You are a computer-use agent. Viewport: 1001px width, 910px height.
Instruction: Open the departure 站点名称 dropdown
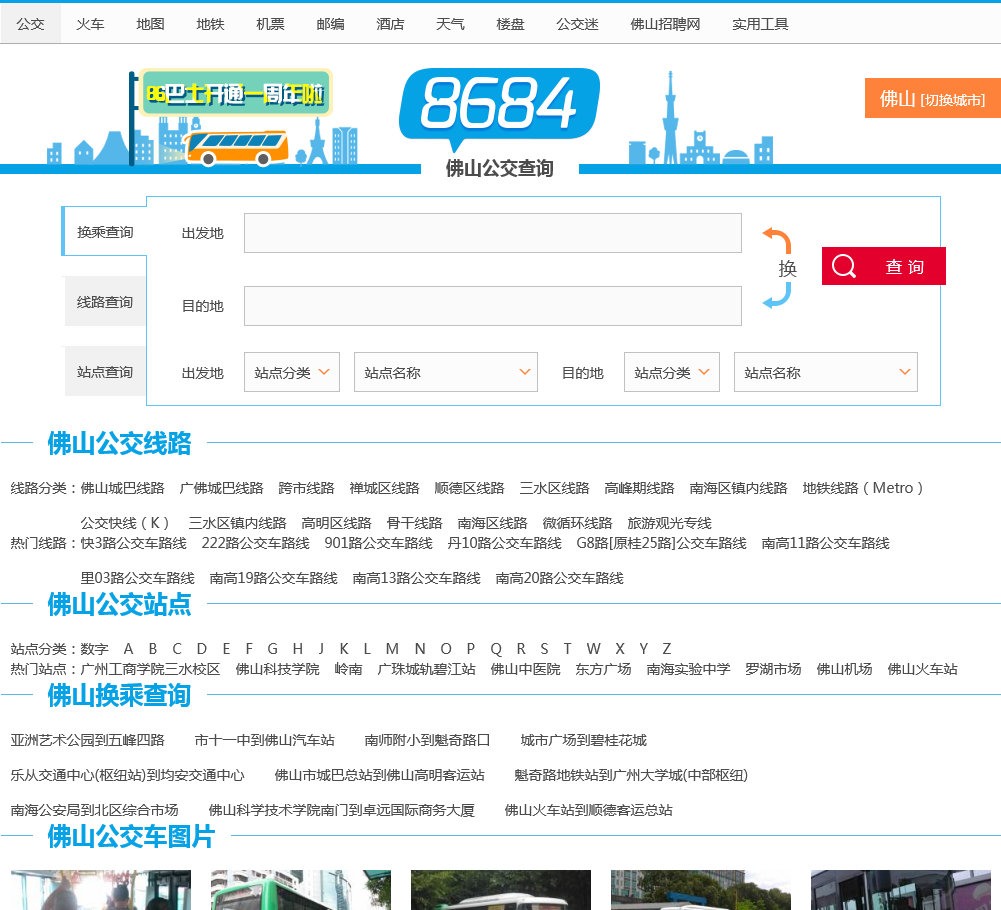446,372
